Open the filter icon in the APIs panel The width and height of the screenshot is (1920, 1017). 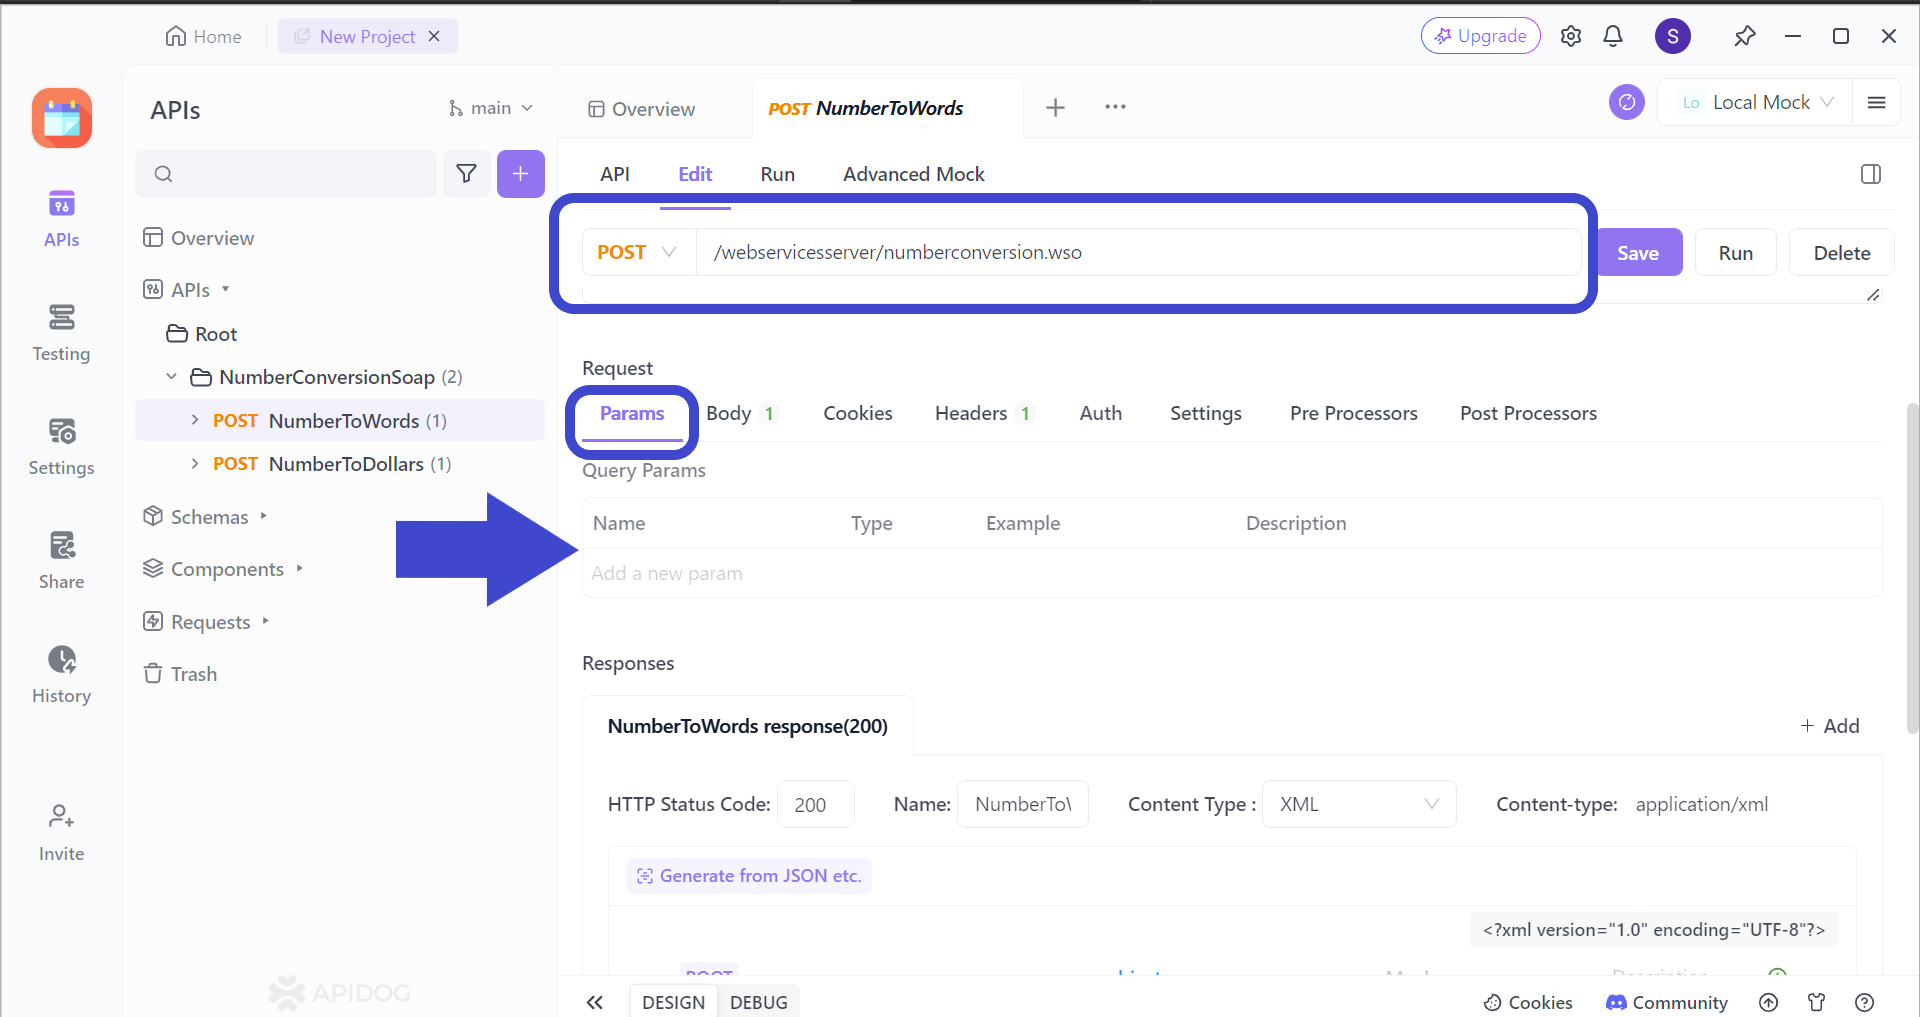click(467, 173)
